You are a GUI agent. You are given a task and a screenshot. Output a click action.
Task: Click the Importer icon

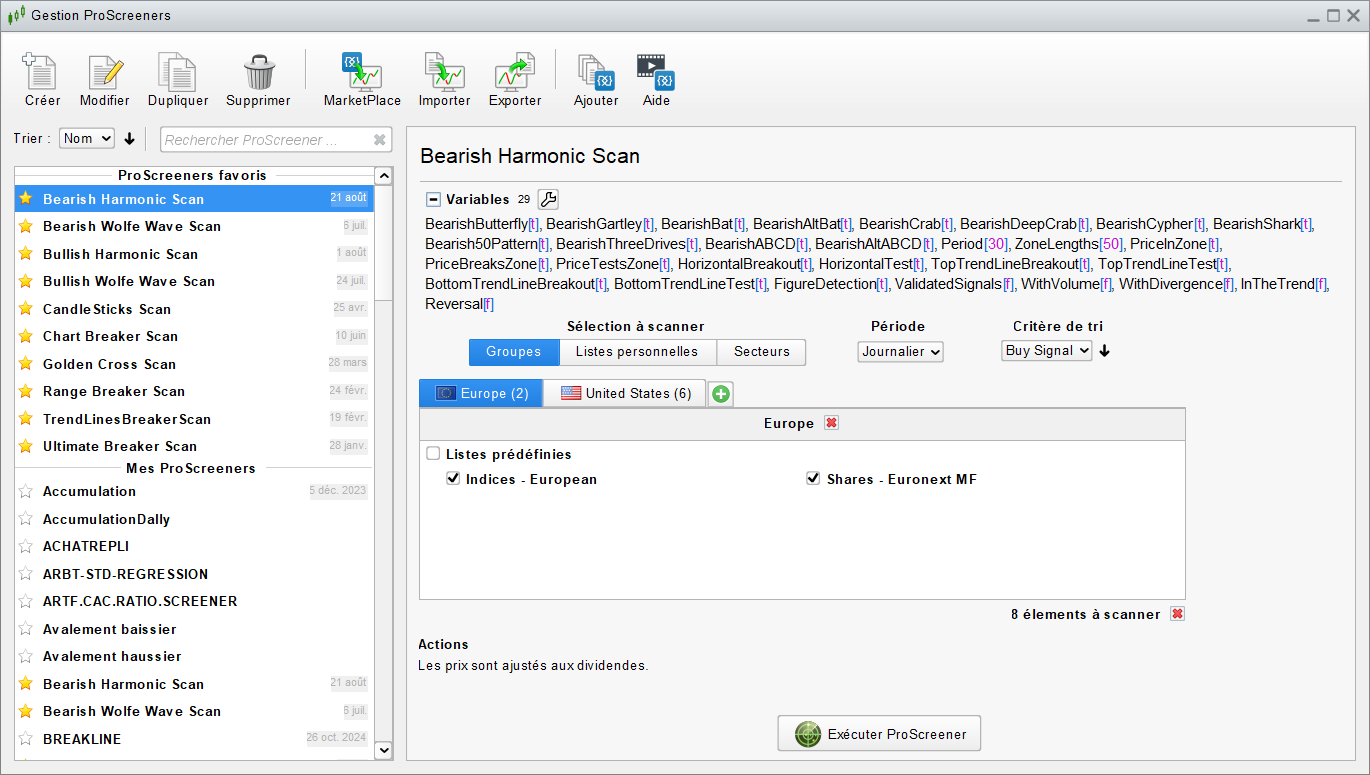tap(444, 73)
